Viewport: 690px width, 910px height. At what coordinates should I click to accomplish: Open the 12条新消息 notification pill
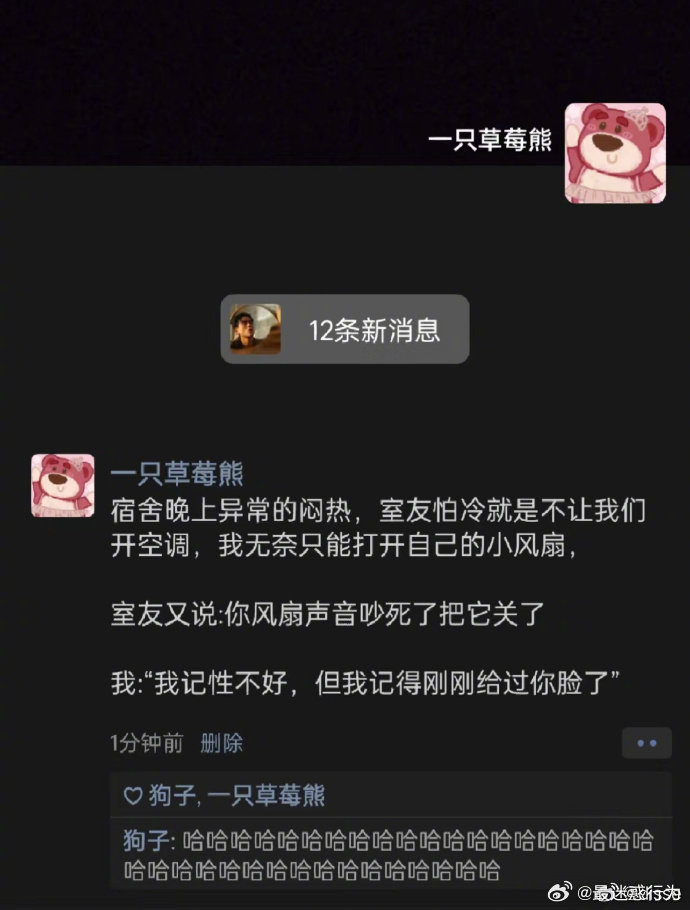tap(345, 329)
